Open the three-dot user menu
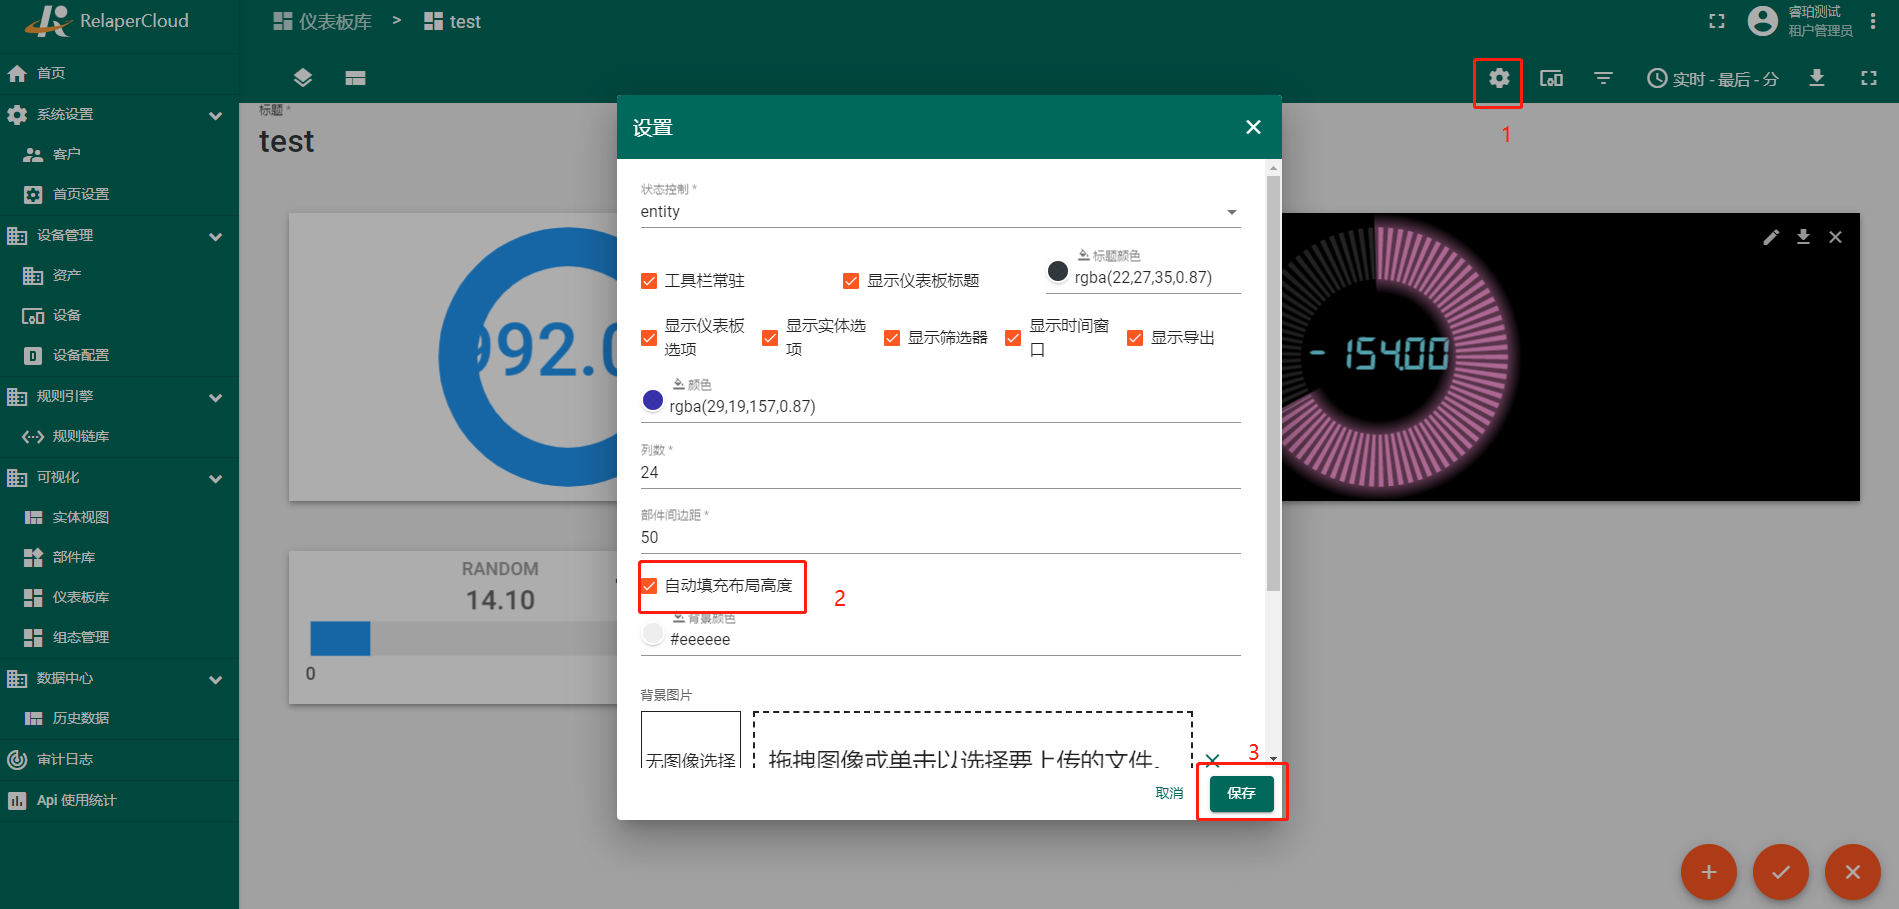The width and height of the screenshot is (1899, 909). pyautogui.click(x=1873, y=21)
